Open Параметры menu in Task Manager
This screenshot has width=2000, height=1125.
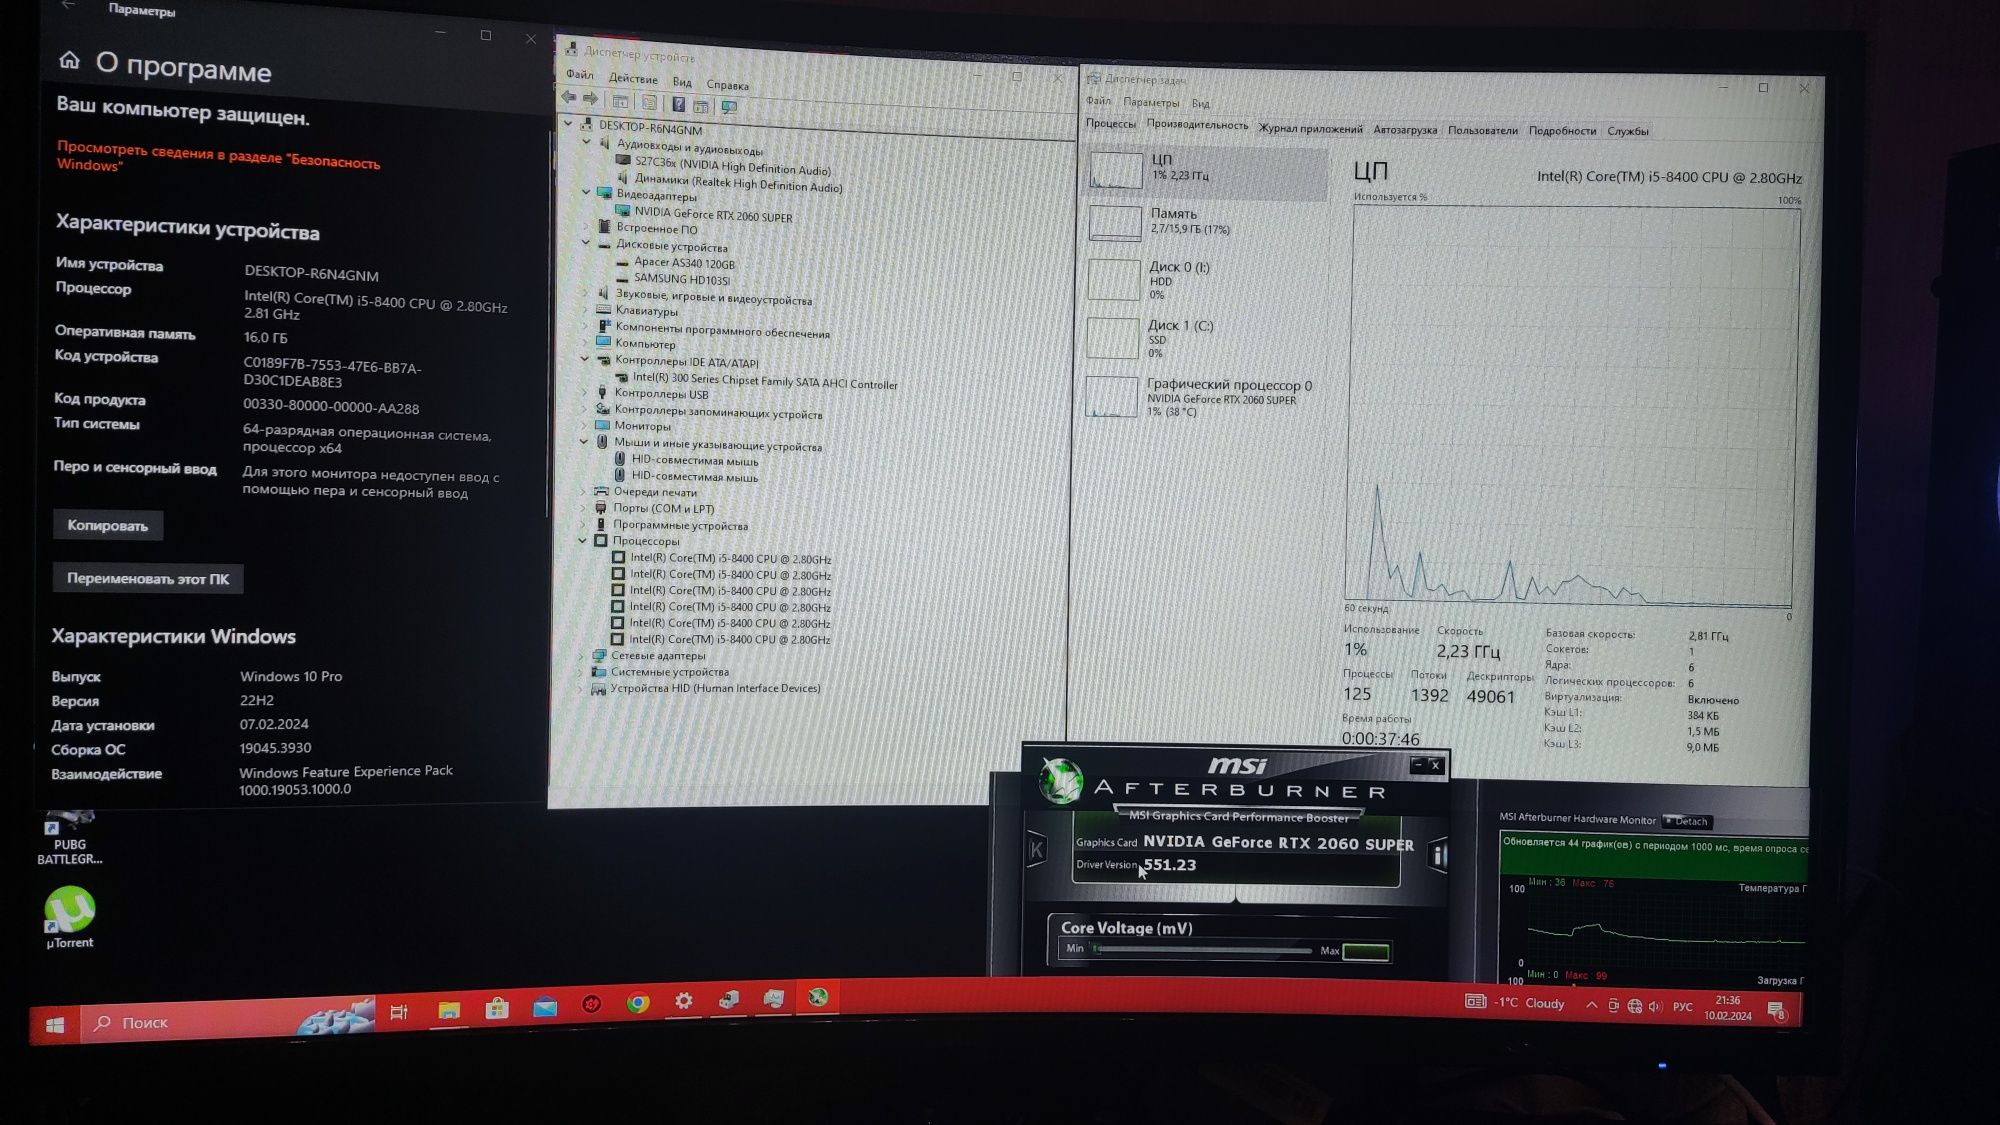coord(1151,102)
